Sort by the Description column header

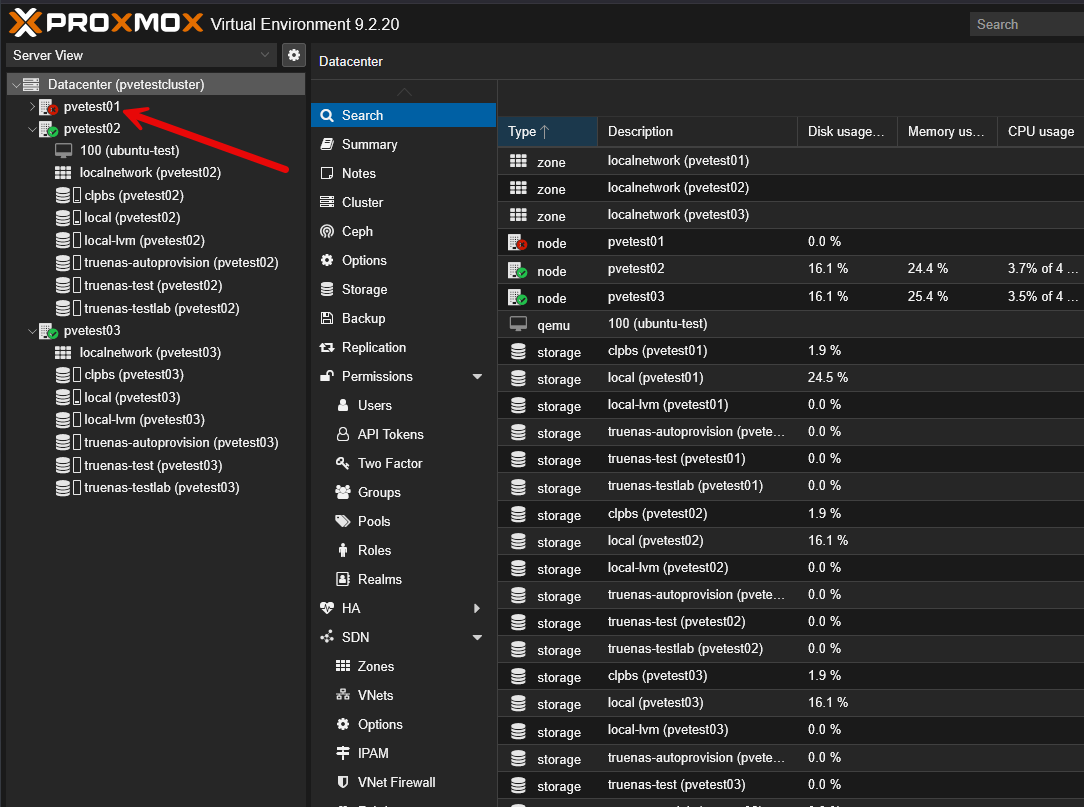click(x=698, y=131)
